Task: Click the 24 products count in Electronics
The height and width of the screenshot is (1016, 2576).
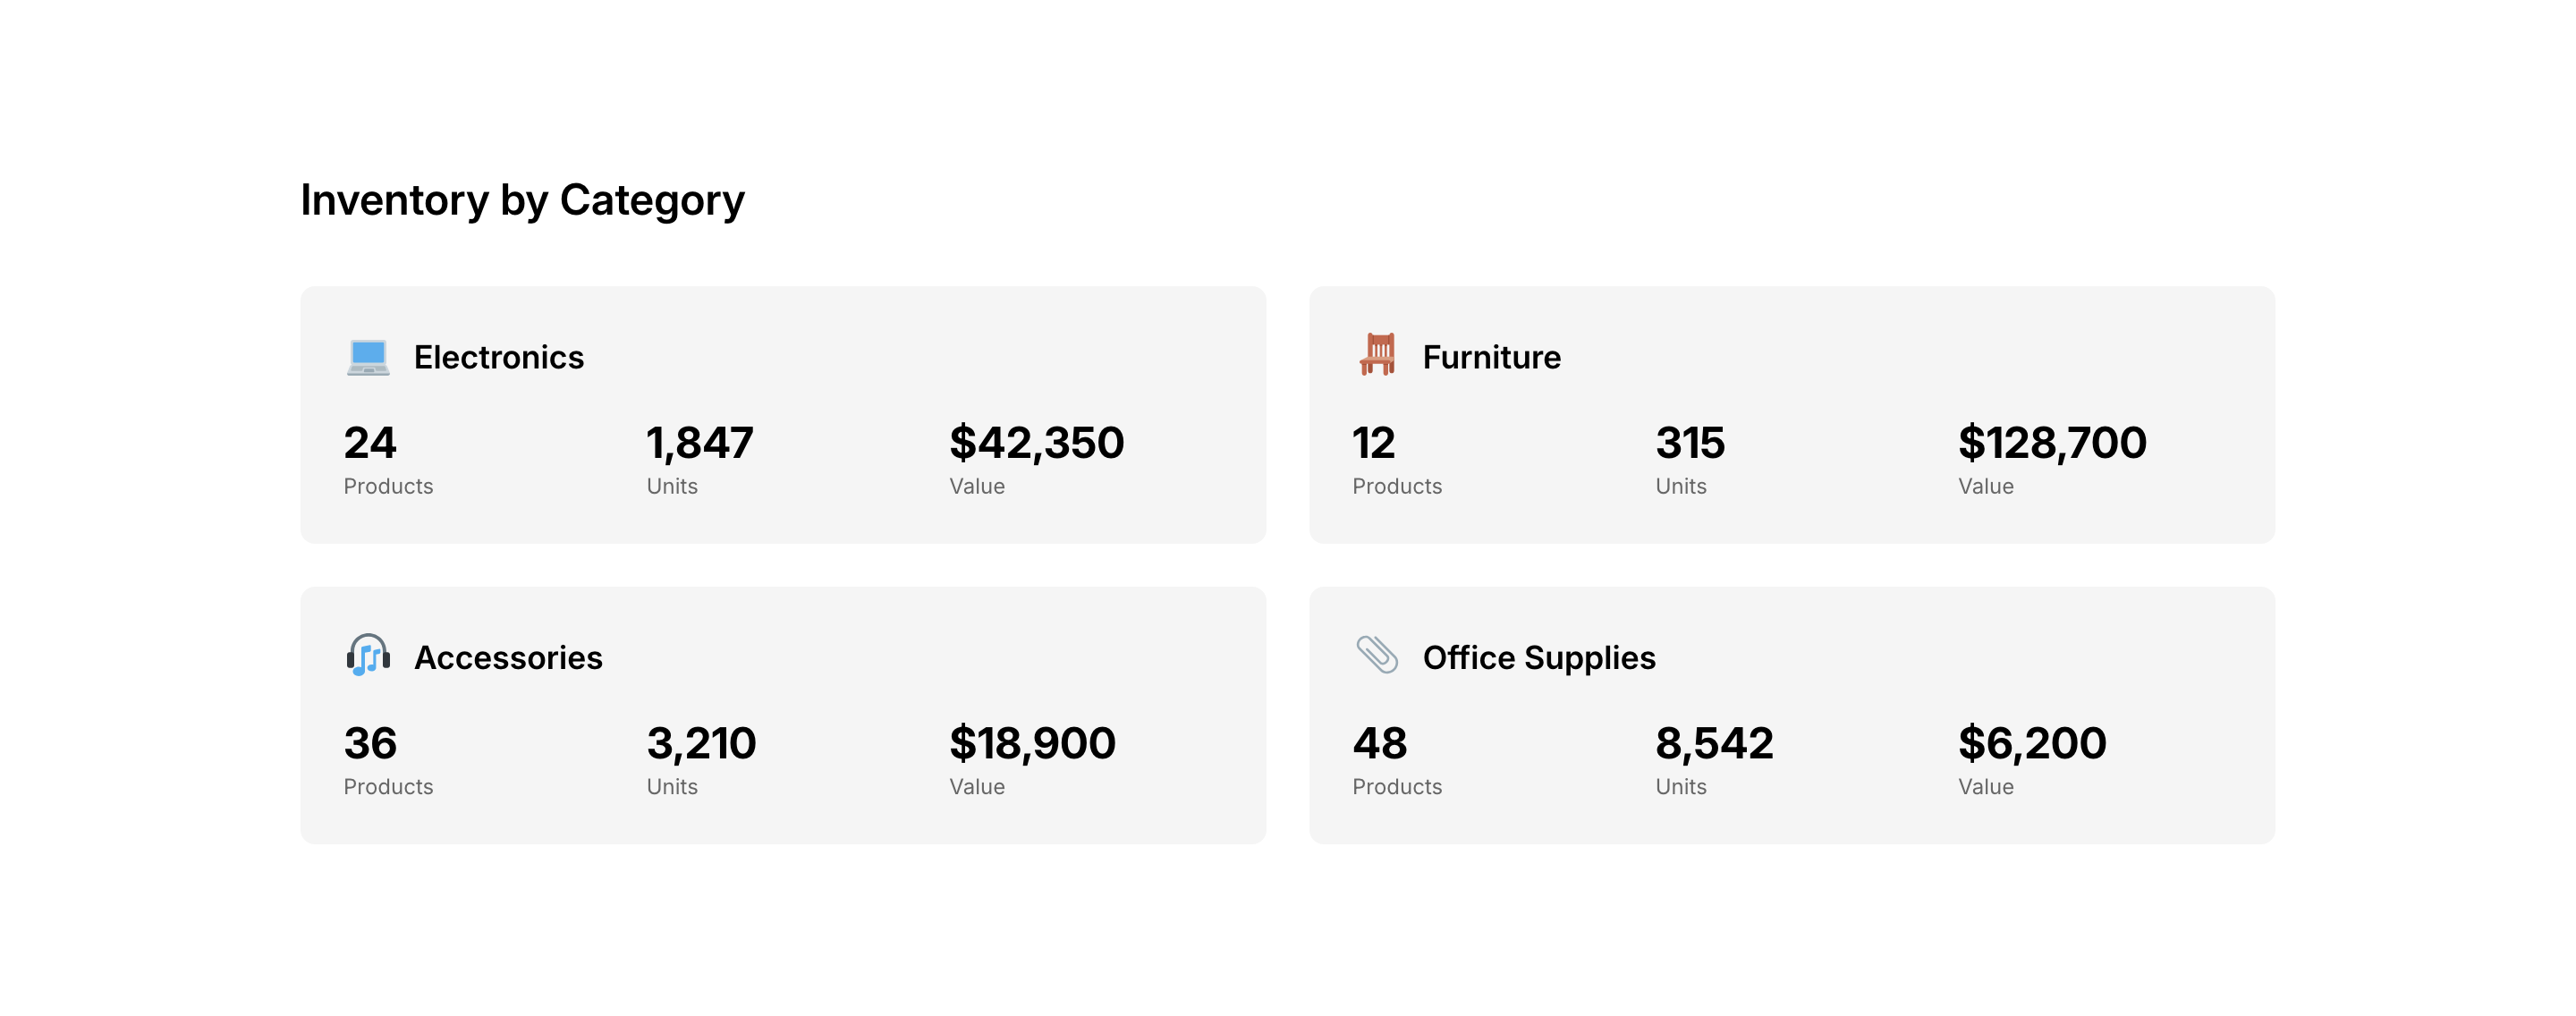Action: [370, 443]
